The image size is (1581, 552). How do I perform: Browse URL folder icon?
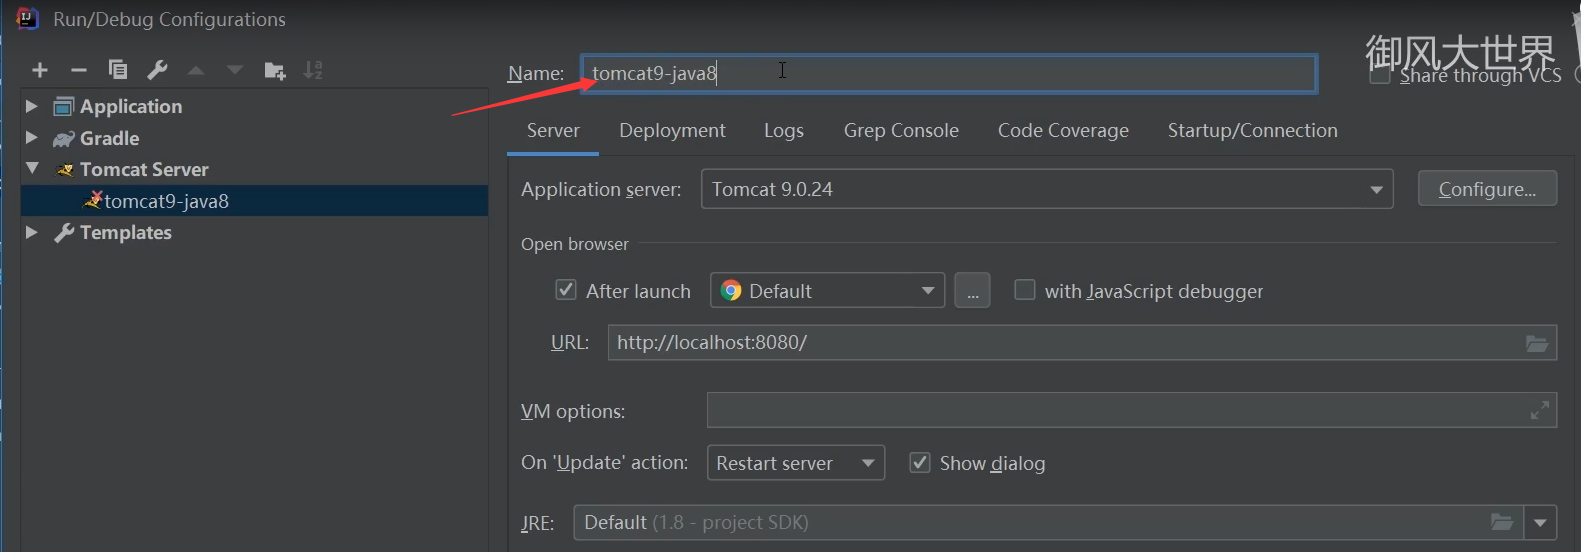click(1537, 343)
